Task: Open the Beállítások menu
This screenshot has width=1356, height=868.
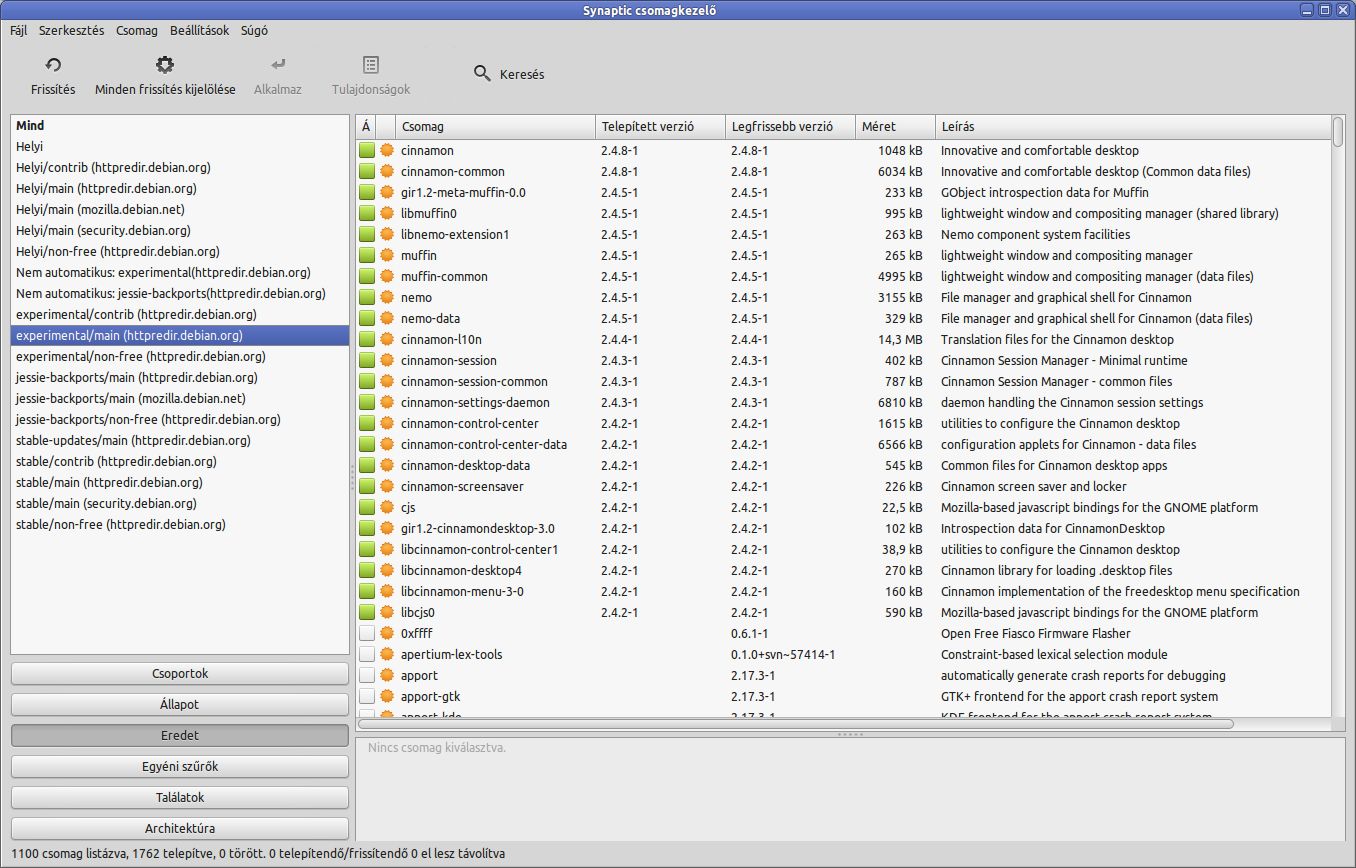Action: click(201, 30)
